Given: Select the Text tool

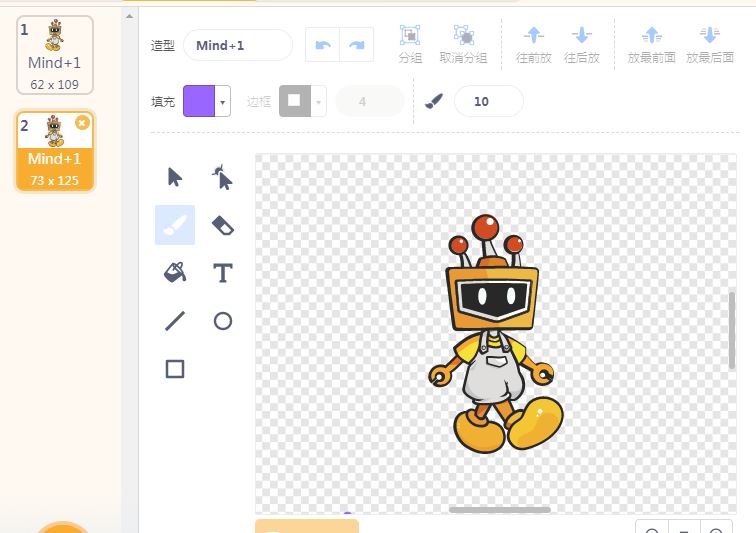Looking at the screenshot, I should [222, 273].
